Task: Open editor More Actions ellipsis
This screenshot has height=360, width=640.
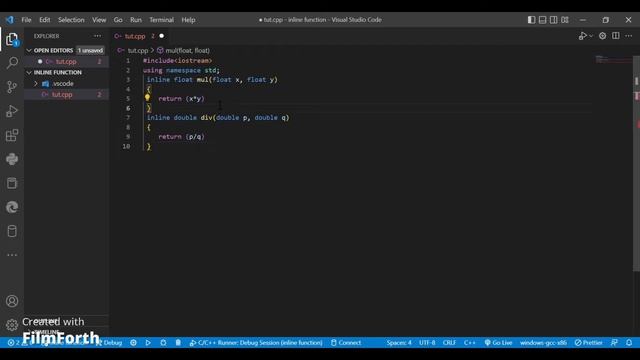Action: (x=629, y=36)
